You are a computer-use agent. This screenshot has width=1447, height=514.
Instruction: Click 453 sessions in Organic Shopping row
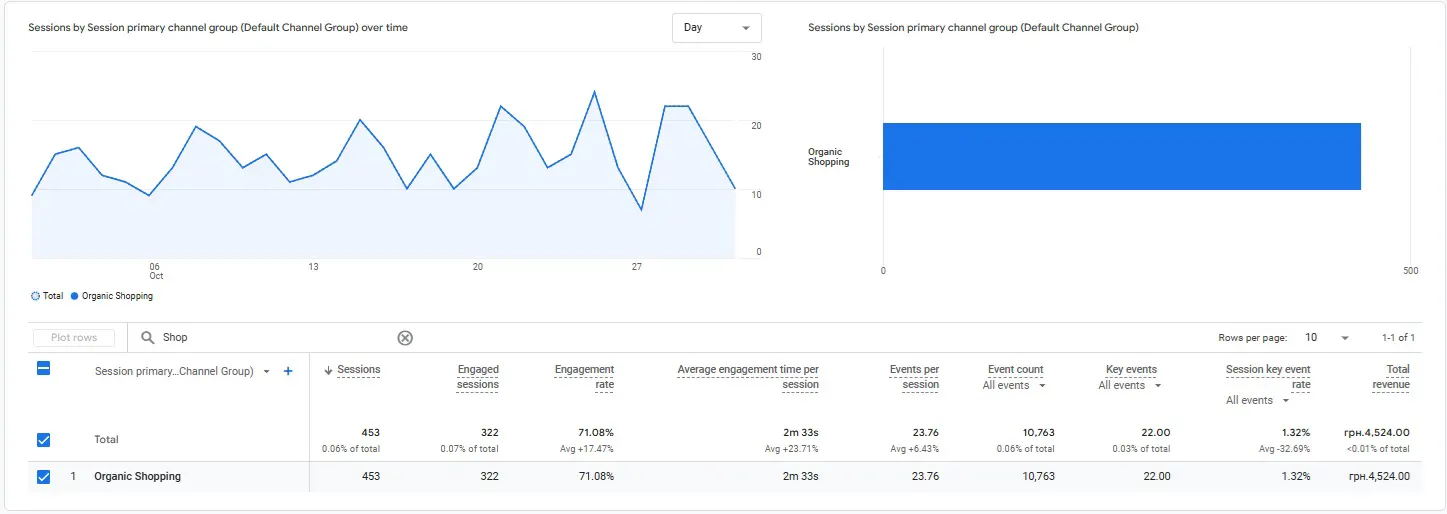point(370,477)
